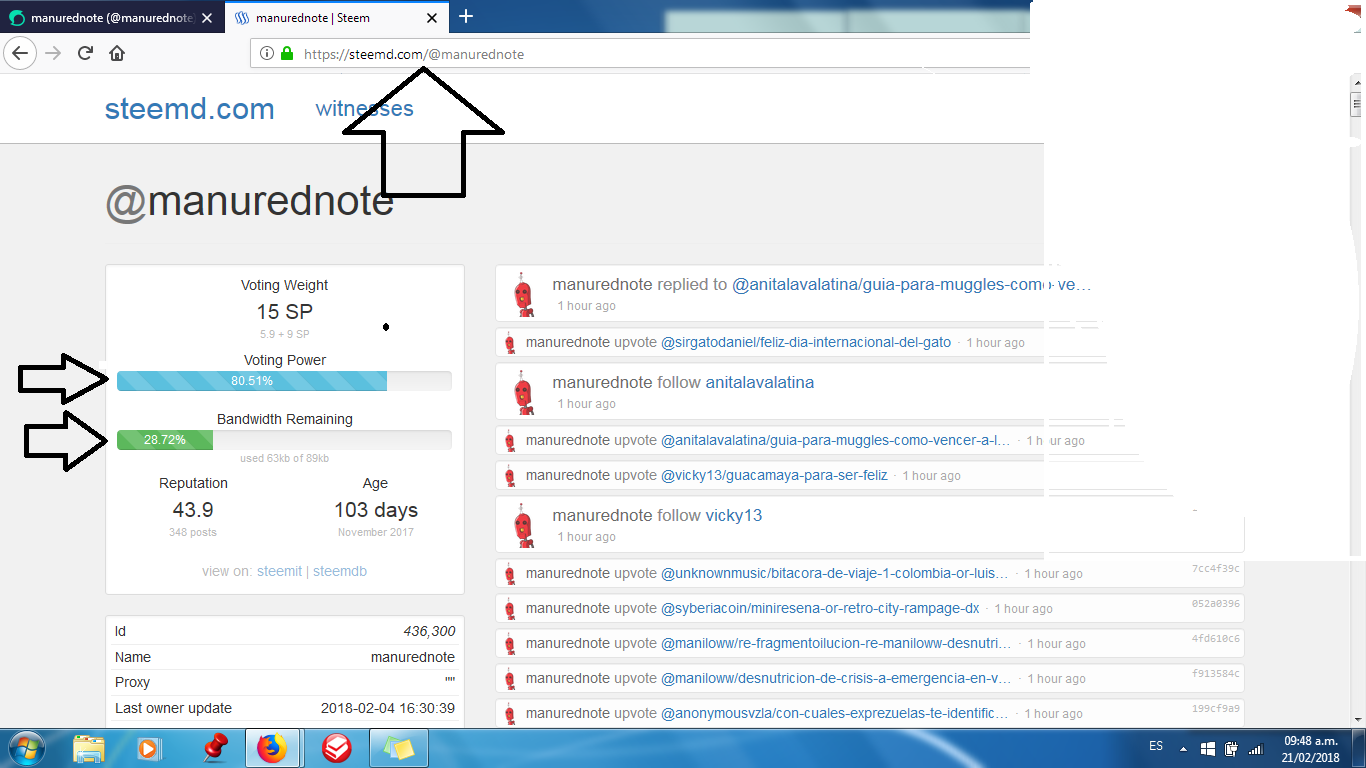This screenshot has width=1366, height=768.
Task: Open followed user vicky13 link
Action: coord(734,515)
